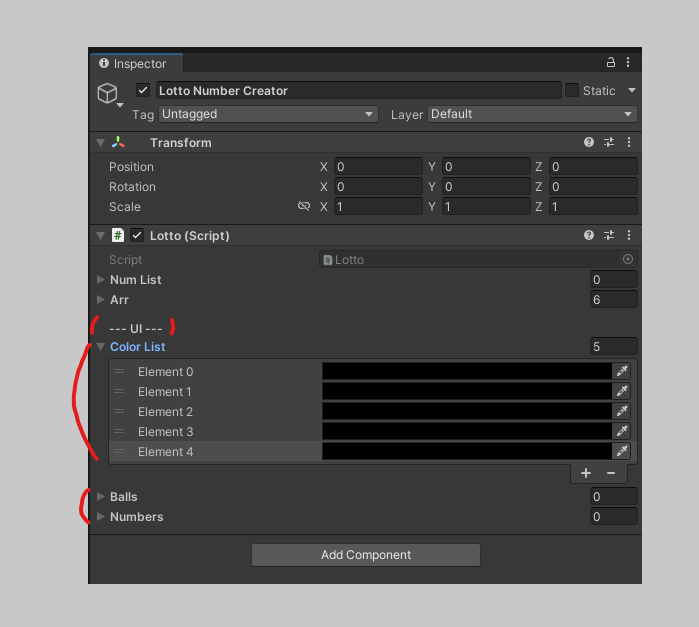Click the Inspector lock icon
The width and height of the screenshot is (699, 627).
pyautogui.click(x=611, y=62)
